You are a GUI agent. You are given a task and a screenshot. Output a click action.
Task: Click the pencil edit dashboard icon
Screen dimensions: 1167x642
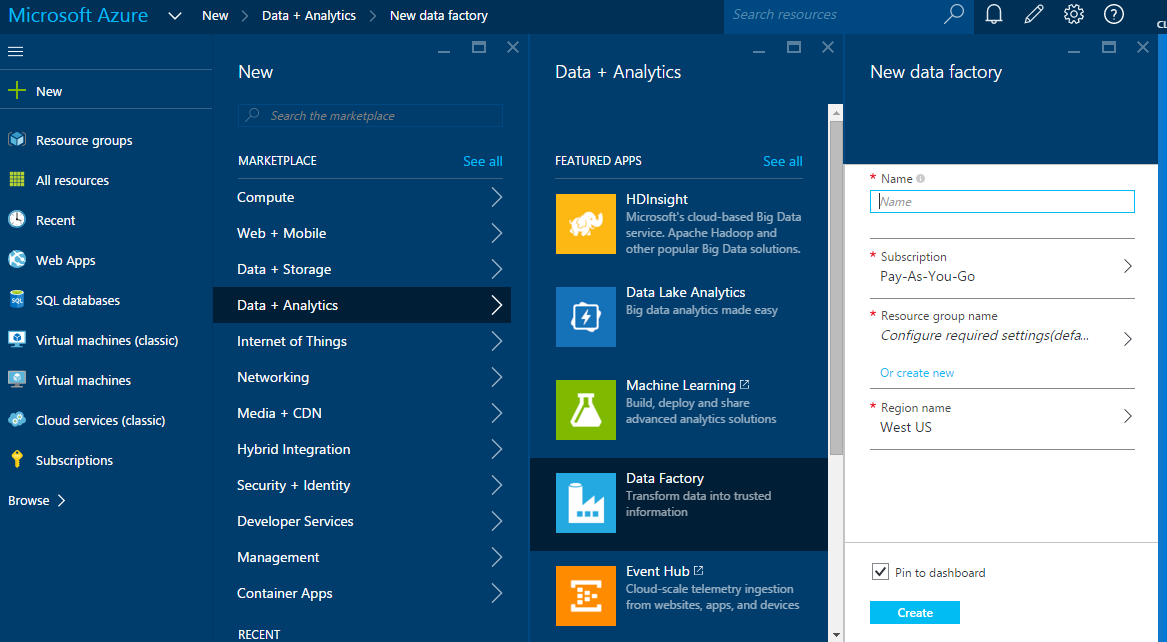click(x=1034, y=14)
